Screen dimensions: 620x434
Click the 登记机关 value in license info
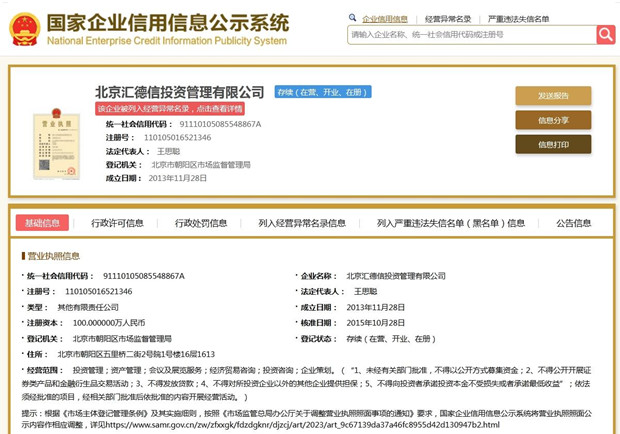tap(122, 339)
